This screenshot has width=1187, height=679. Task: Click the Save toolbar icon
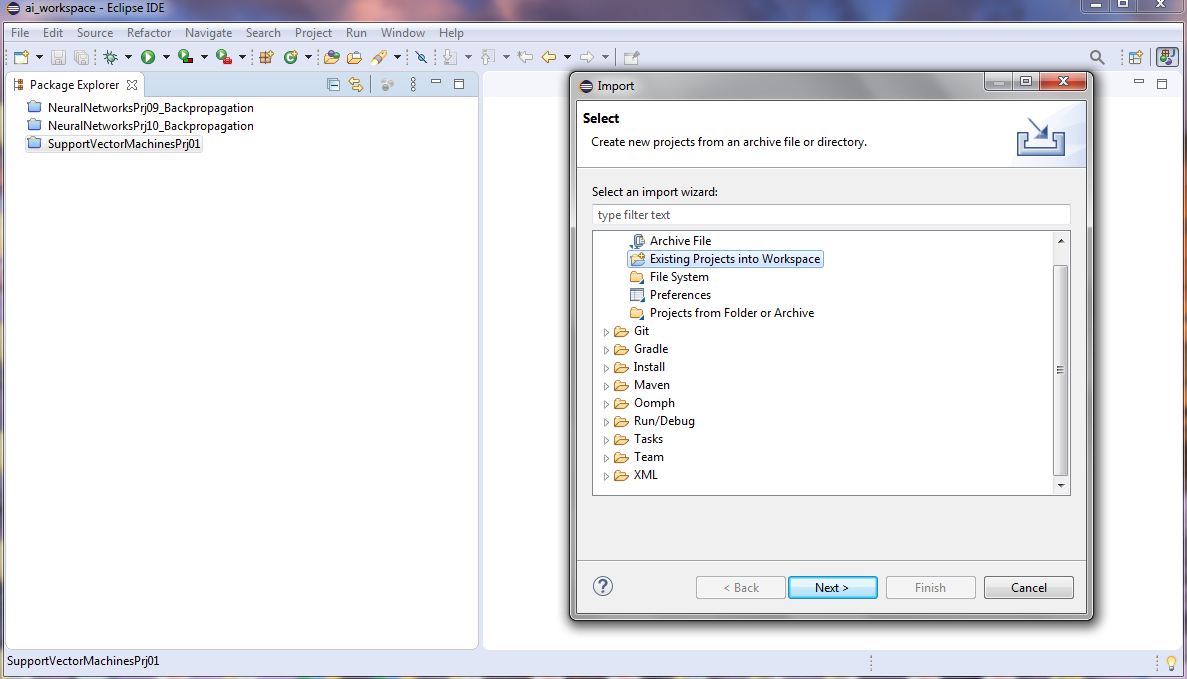pyautogui.click(x=58, y=57)
